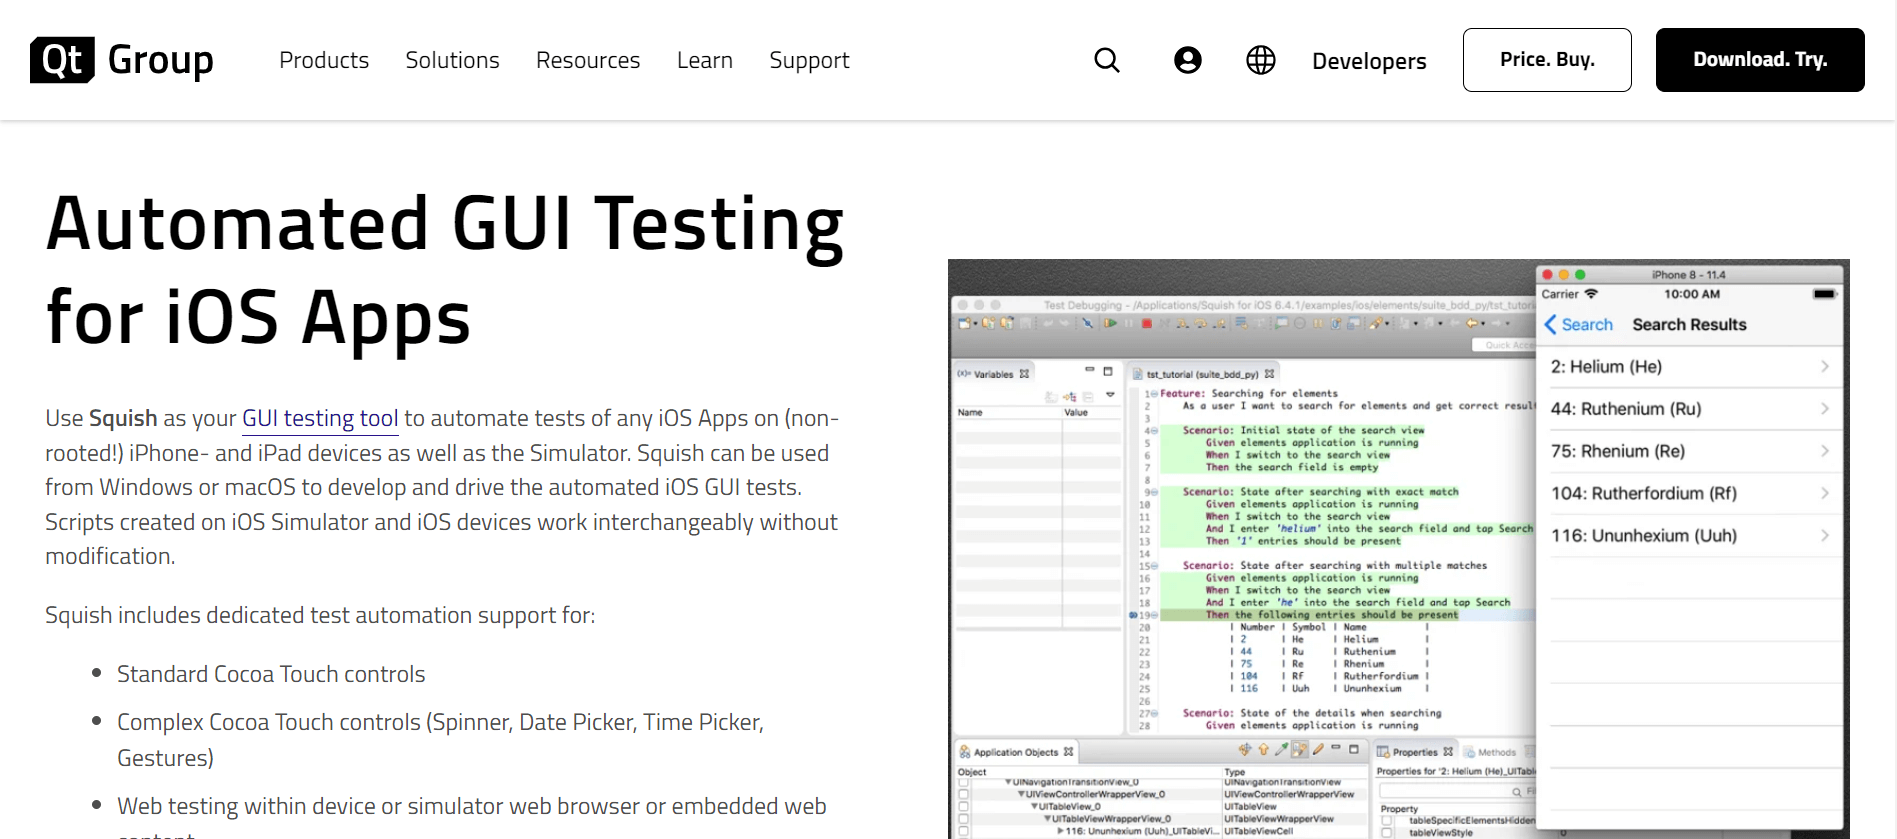
Task: Open the 2: Helium (He) row chevron
Action: click(1824, 367)
